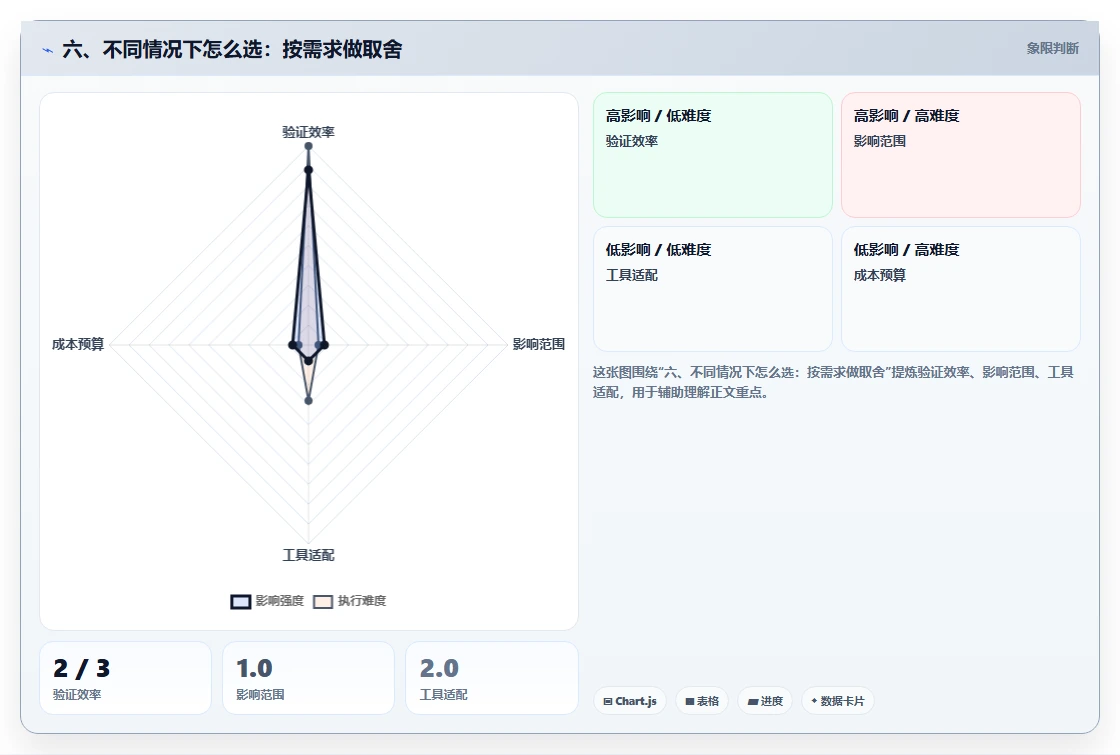Select the 高影响 / 低难度 quadrant card
1120x755 pixels.
click(713, 155)
